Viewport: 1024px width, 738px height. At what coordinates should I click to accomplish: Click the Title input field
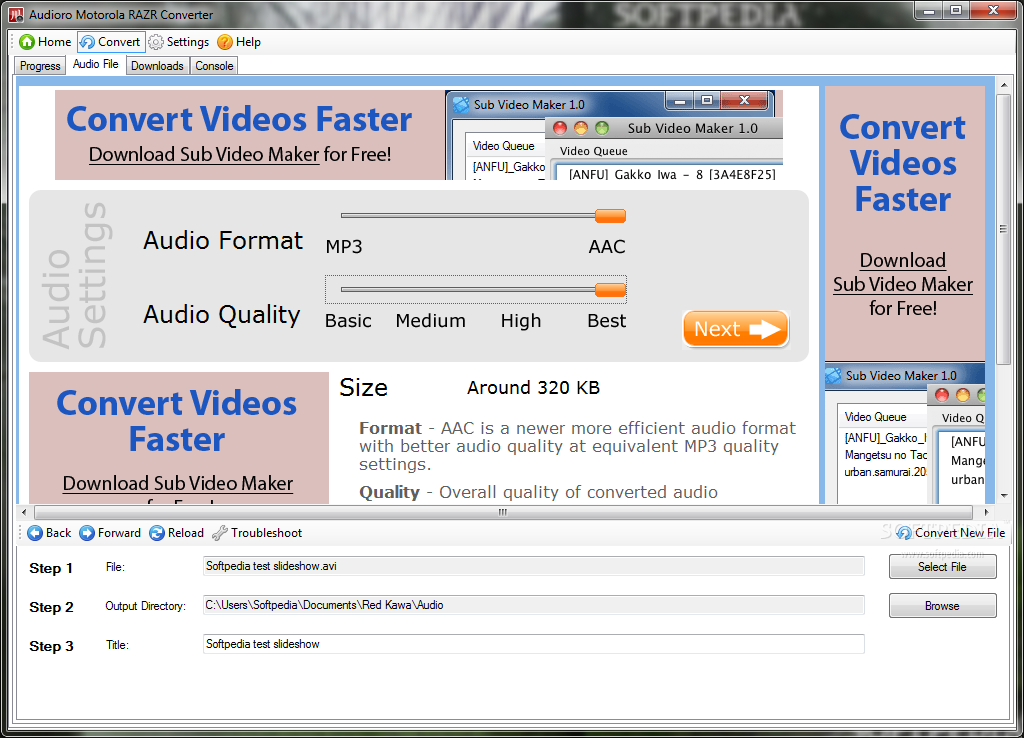pos(534,644)
